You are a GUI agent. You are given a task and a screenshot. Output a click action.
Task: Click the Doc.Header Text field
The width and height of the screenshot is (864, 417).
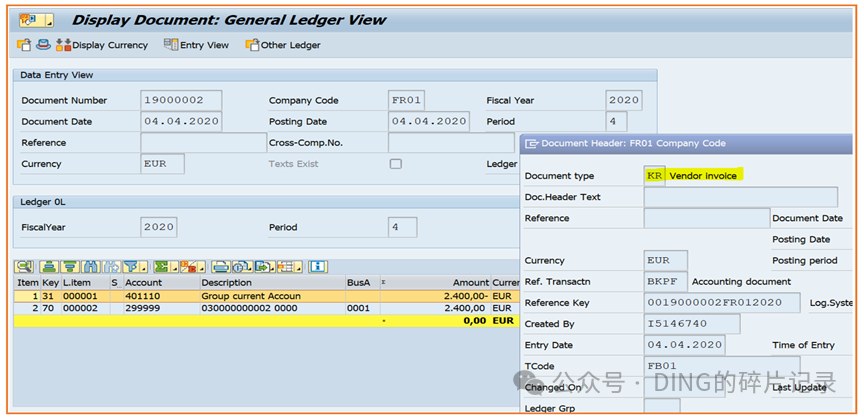[741, 197]
